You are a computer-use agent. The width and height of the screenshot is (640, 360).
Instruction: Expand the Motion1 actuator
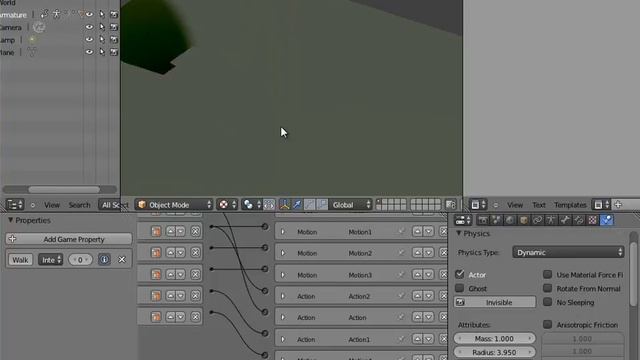pos(282,232)
